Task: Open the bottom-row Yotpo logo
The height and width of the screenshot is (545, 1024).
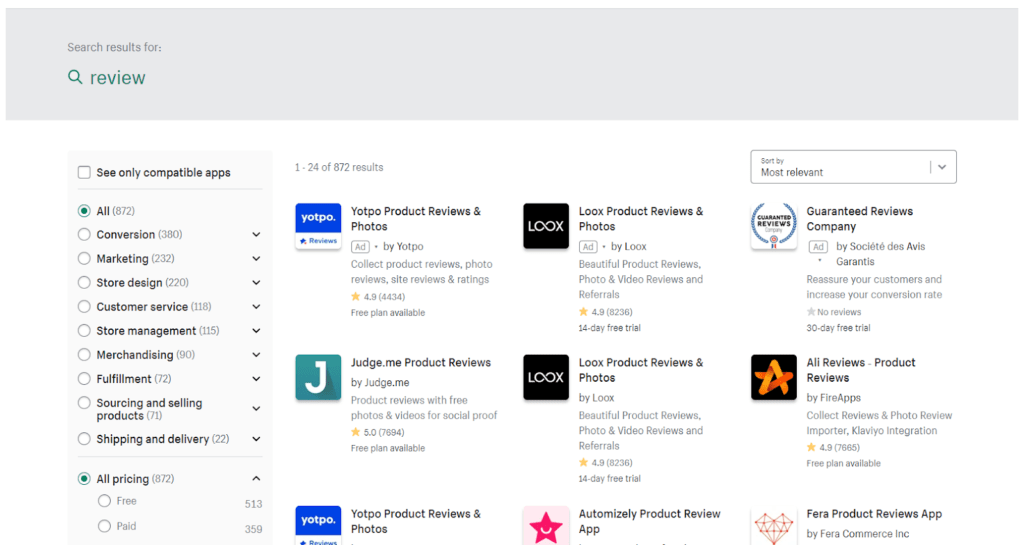Action: [x=318, y=525]
